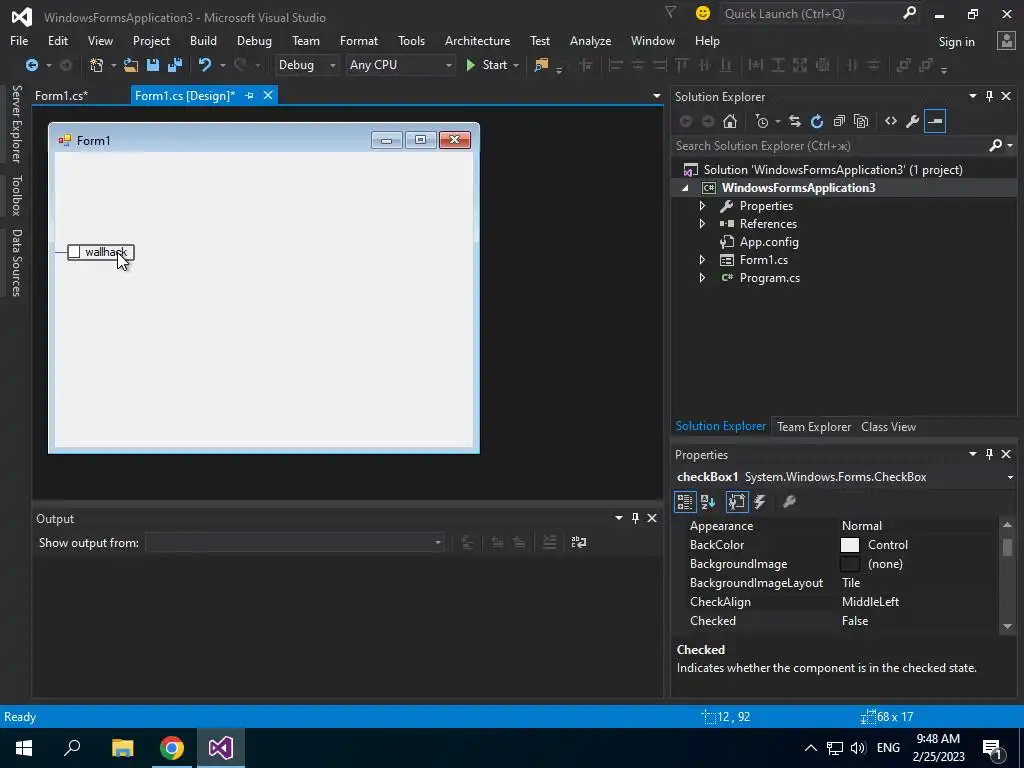Viewport: 1024px width, 768px height.
Task: Pin the Form1.cs [Design] tab
Action: pyautogui.click(x=249, y=96)
